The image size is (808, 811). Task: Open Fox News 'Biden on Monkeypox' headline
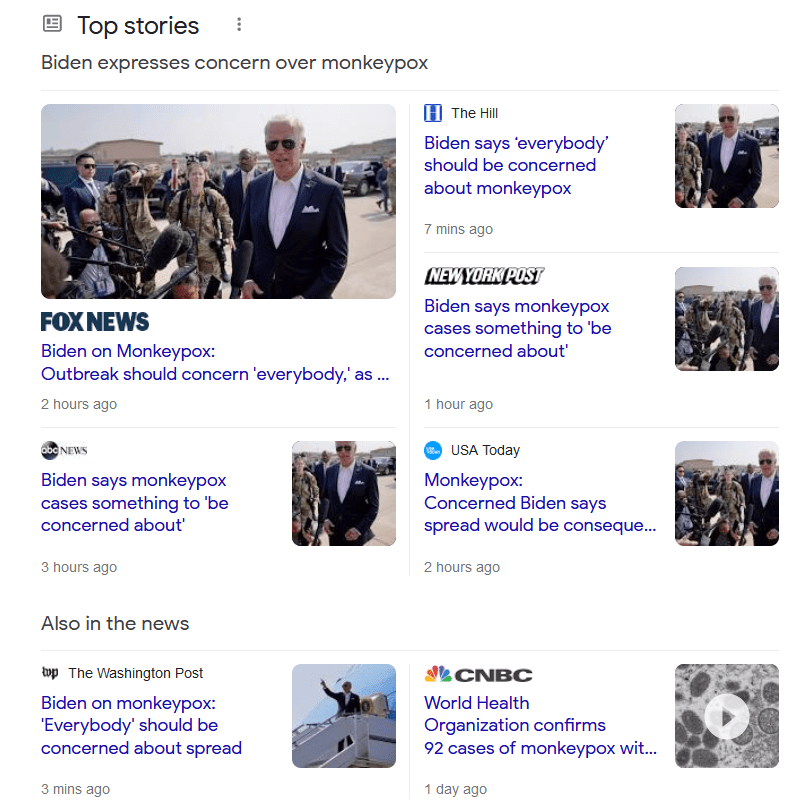coord(216,363)
